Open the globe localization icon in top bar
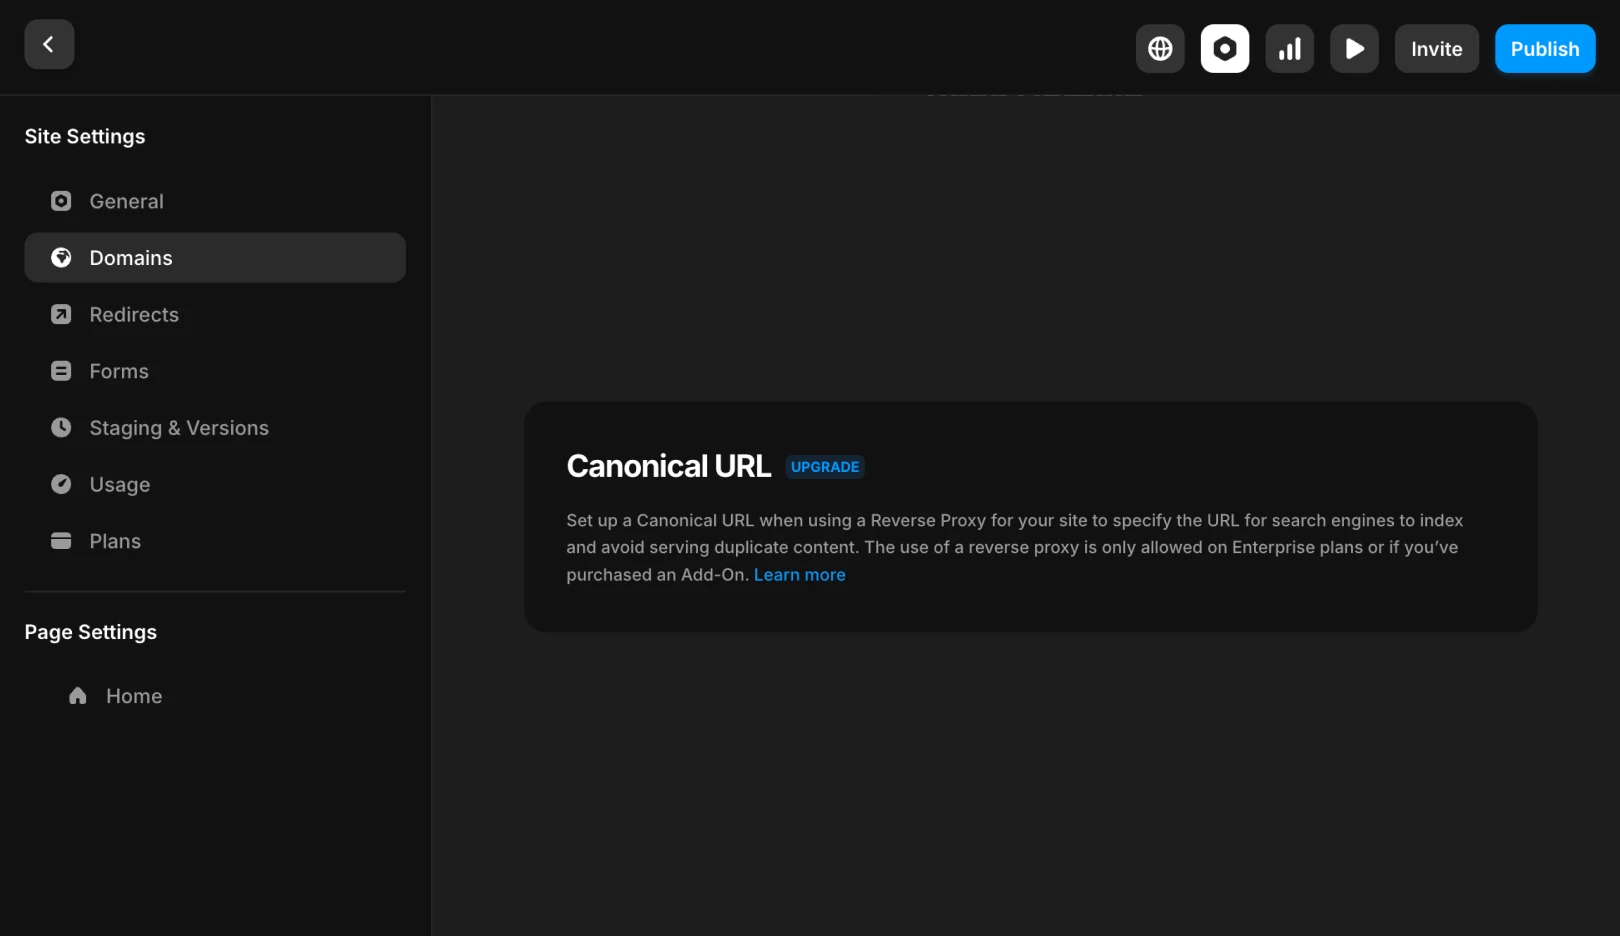 tap(1160, 49)
